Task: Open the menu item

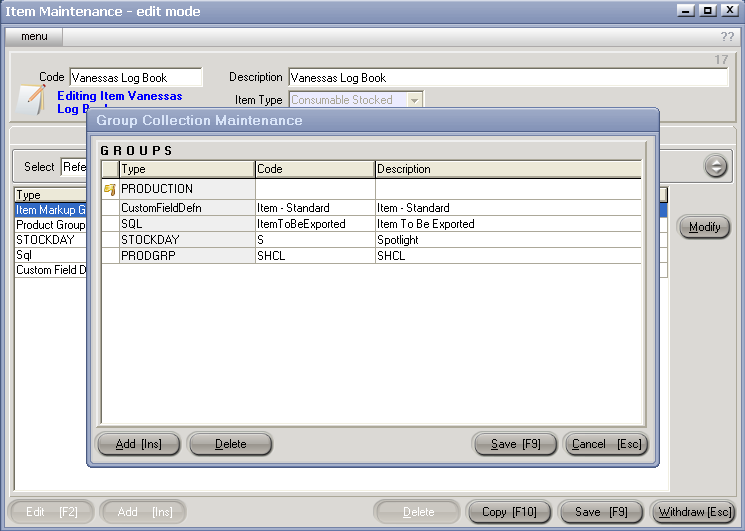Action: tap(34, 37)
